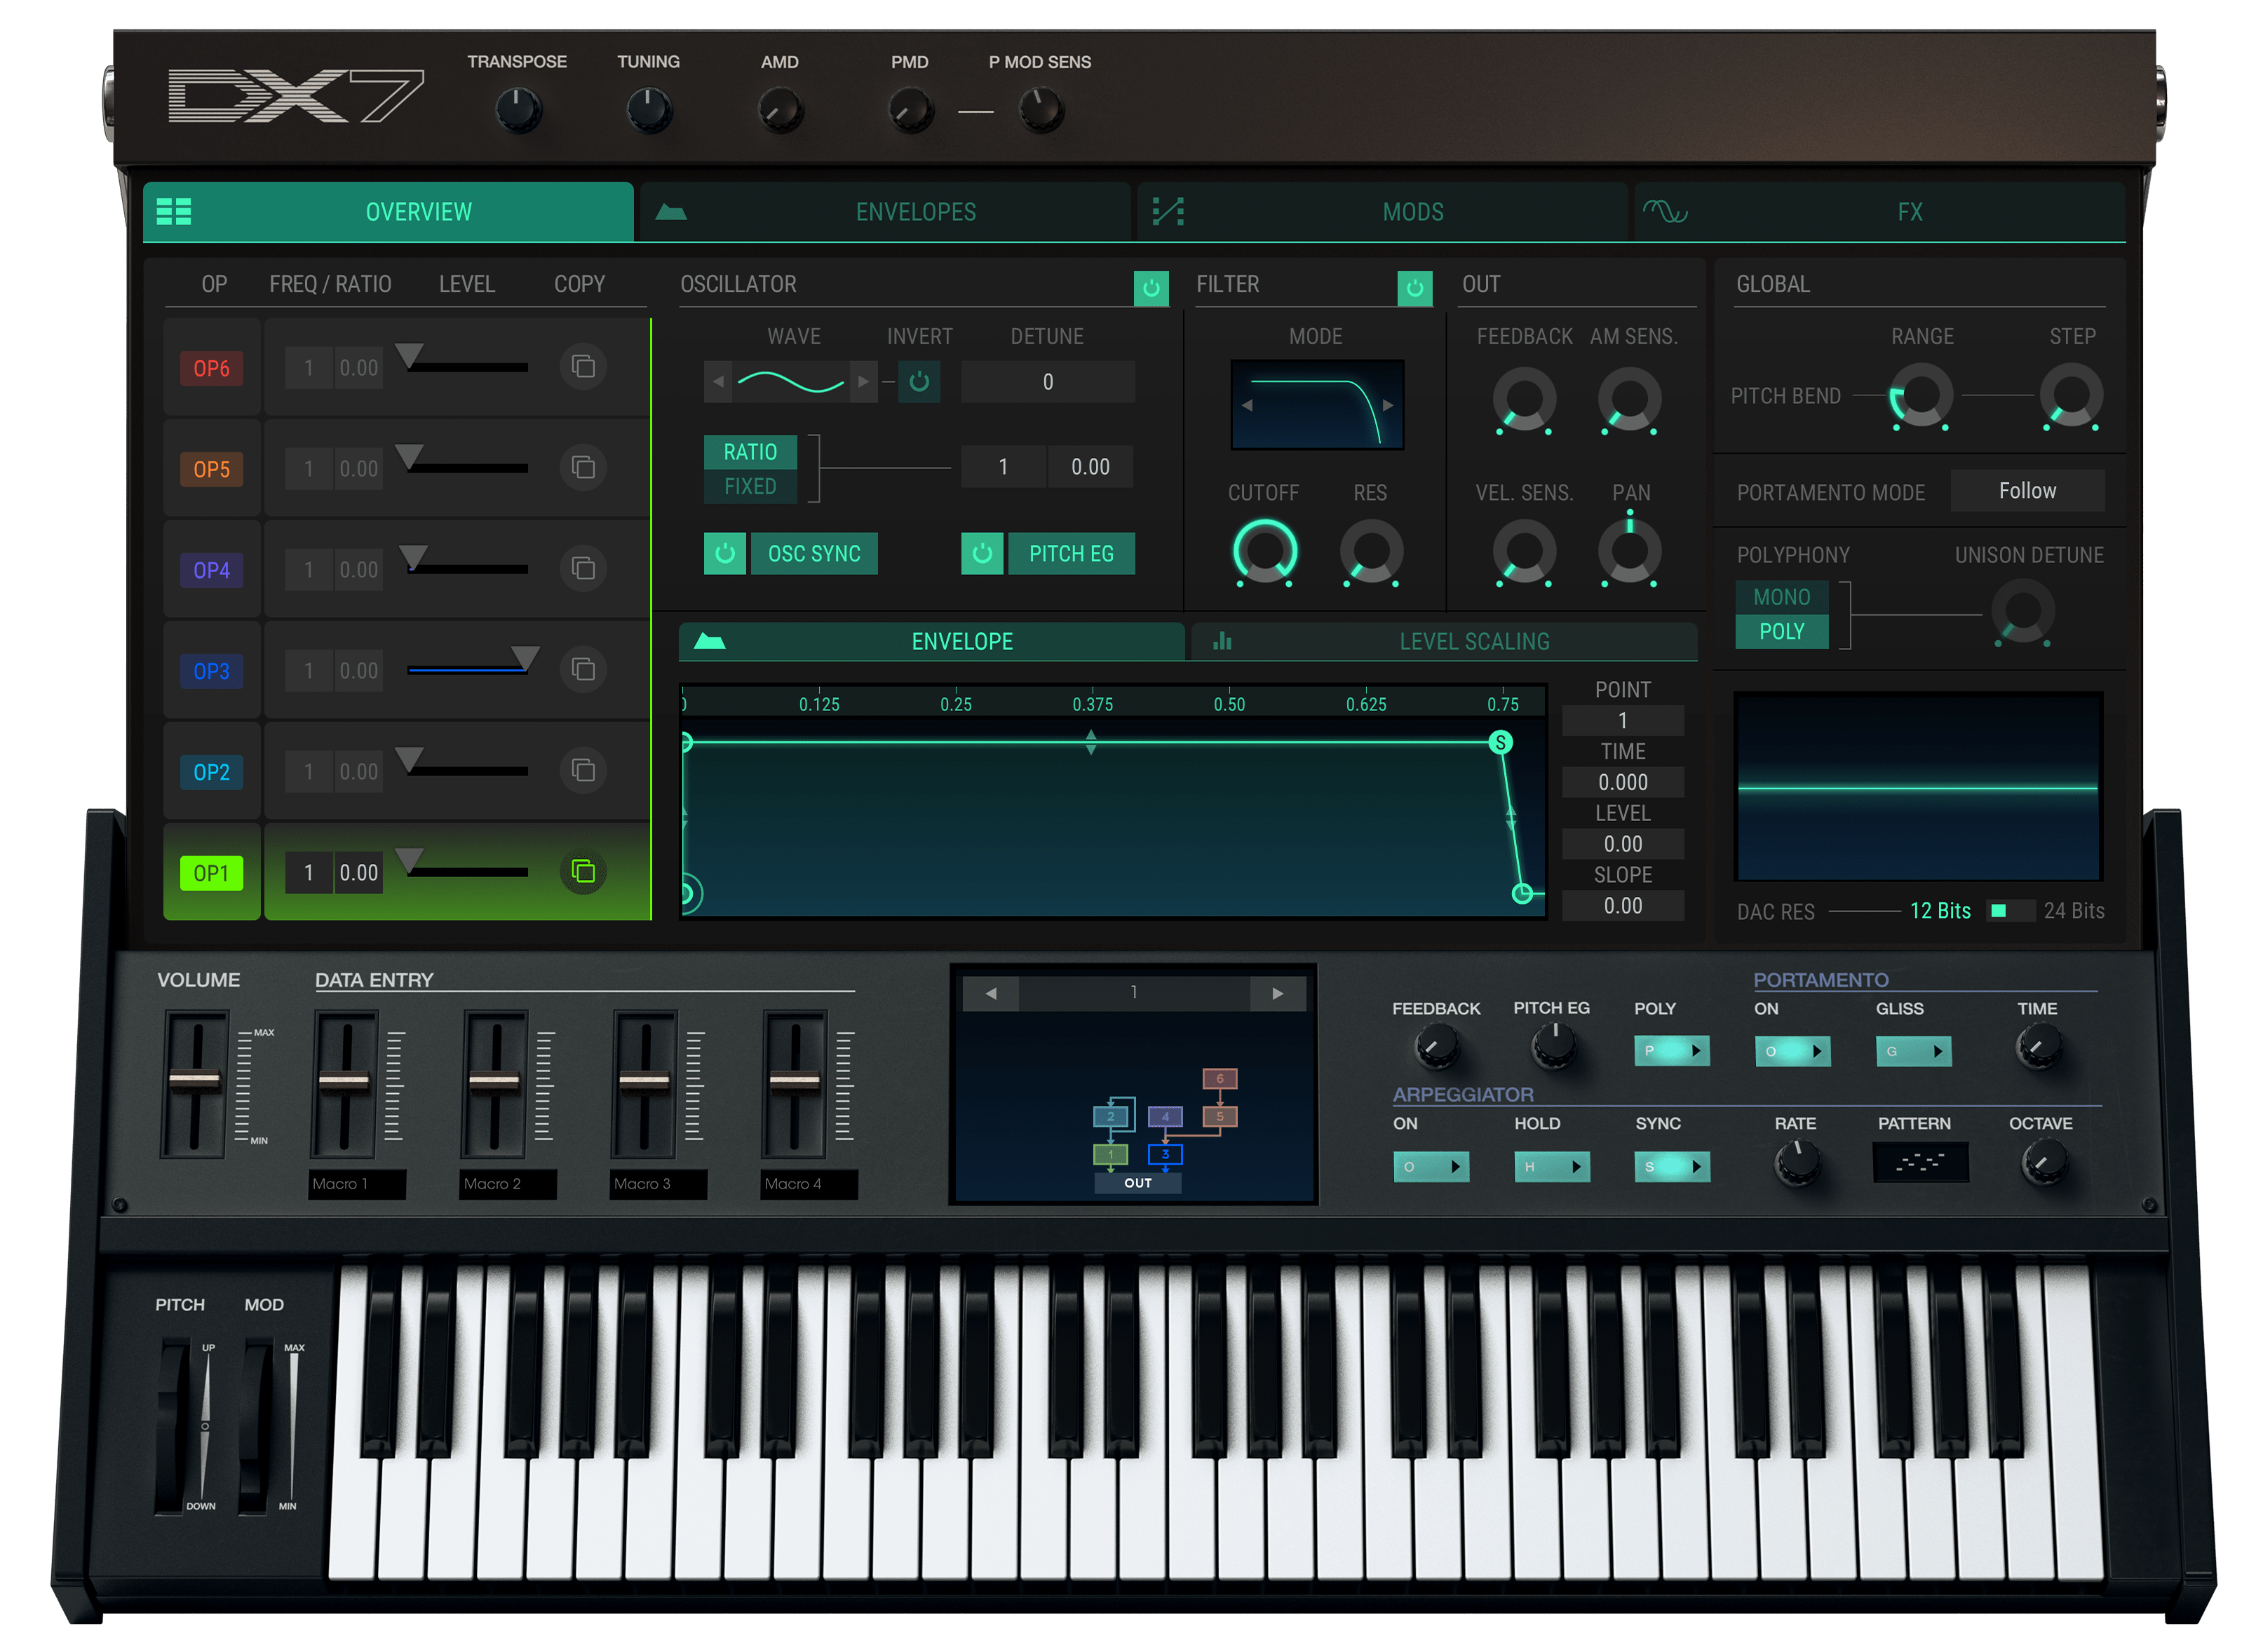2263x1652 pixels.
Task: Toggle the waveform INVERT power icon
Action: (919, 381)
